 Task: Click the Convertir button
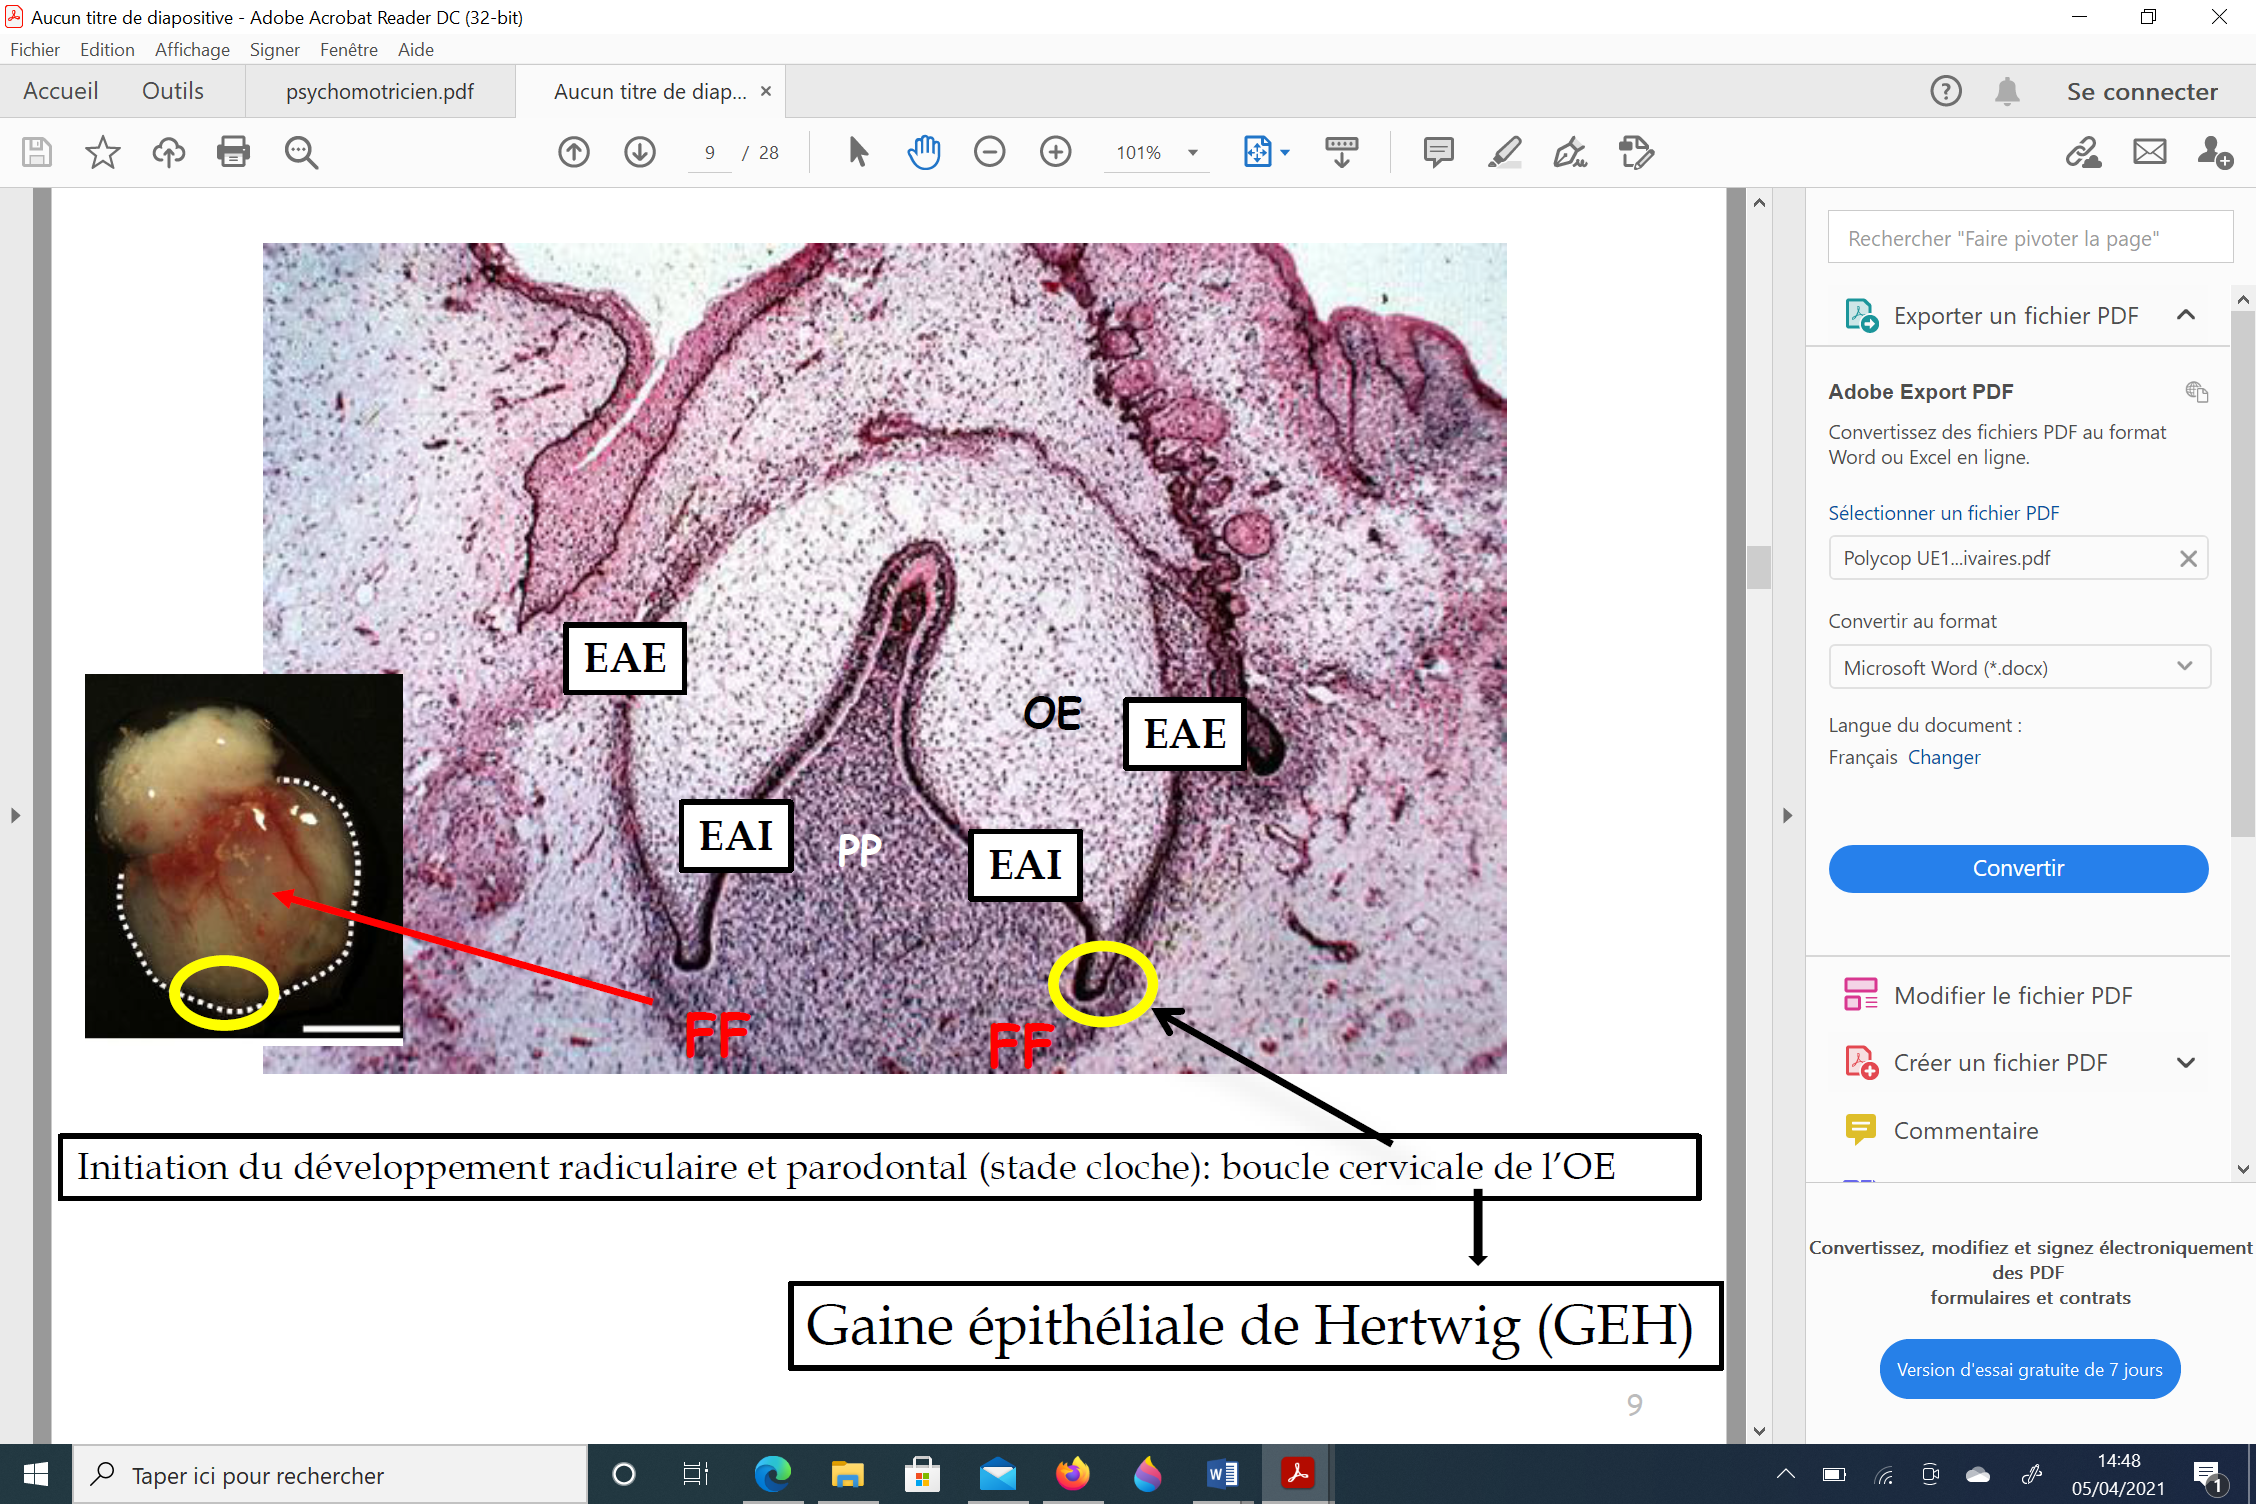click(x=2017, y=868)
